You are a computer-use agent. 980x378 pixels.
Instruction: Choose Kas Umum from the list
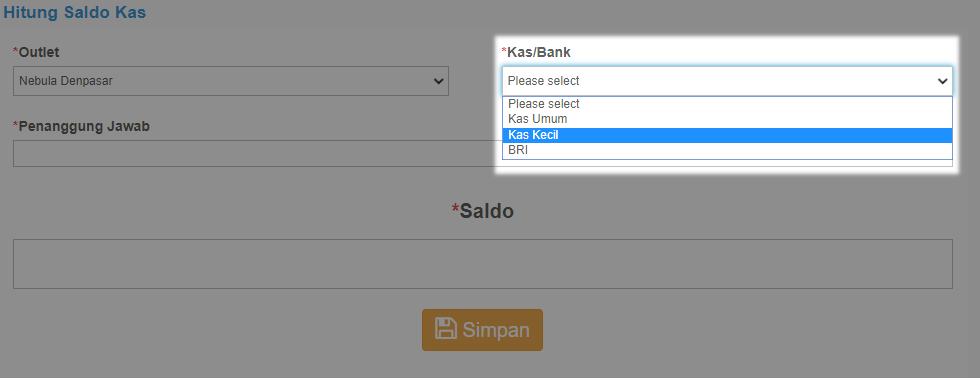[x=728, y=119]
